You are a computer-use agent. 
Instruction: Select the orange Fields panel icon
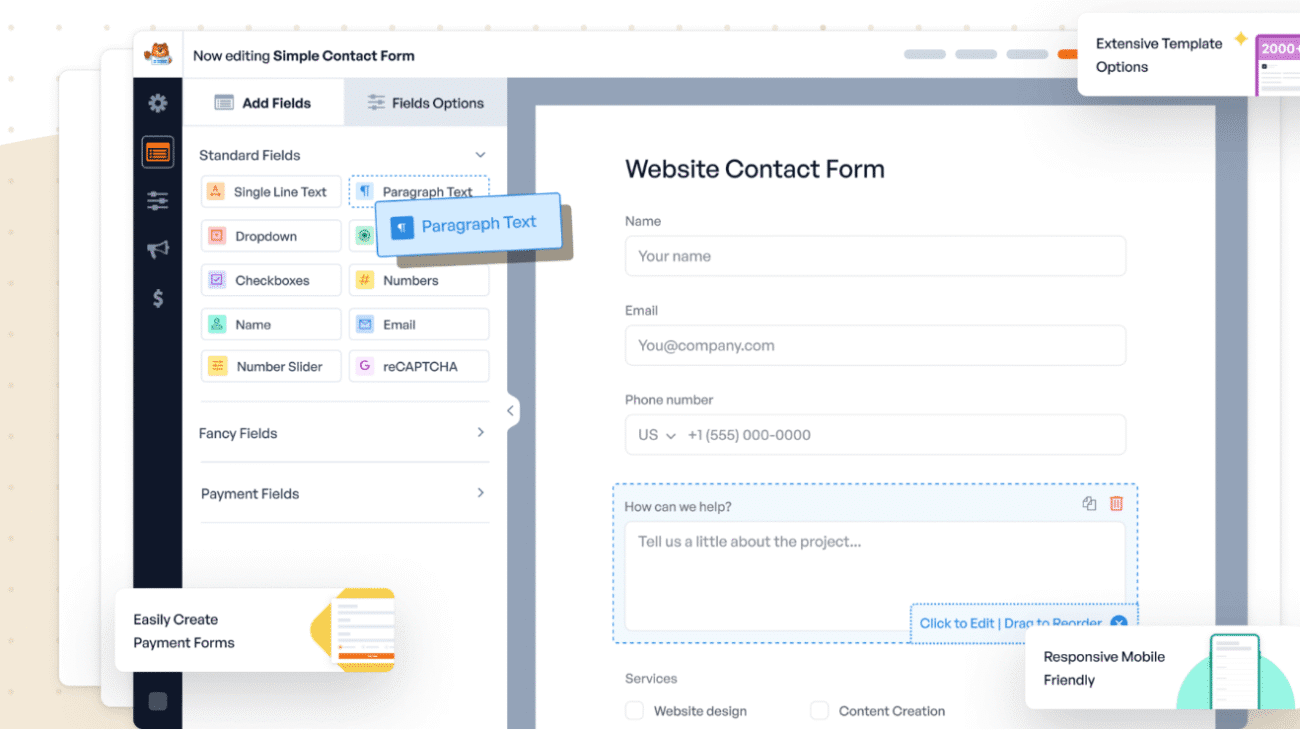click(x=157, y=151)
